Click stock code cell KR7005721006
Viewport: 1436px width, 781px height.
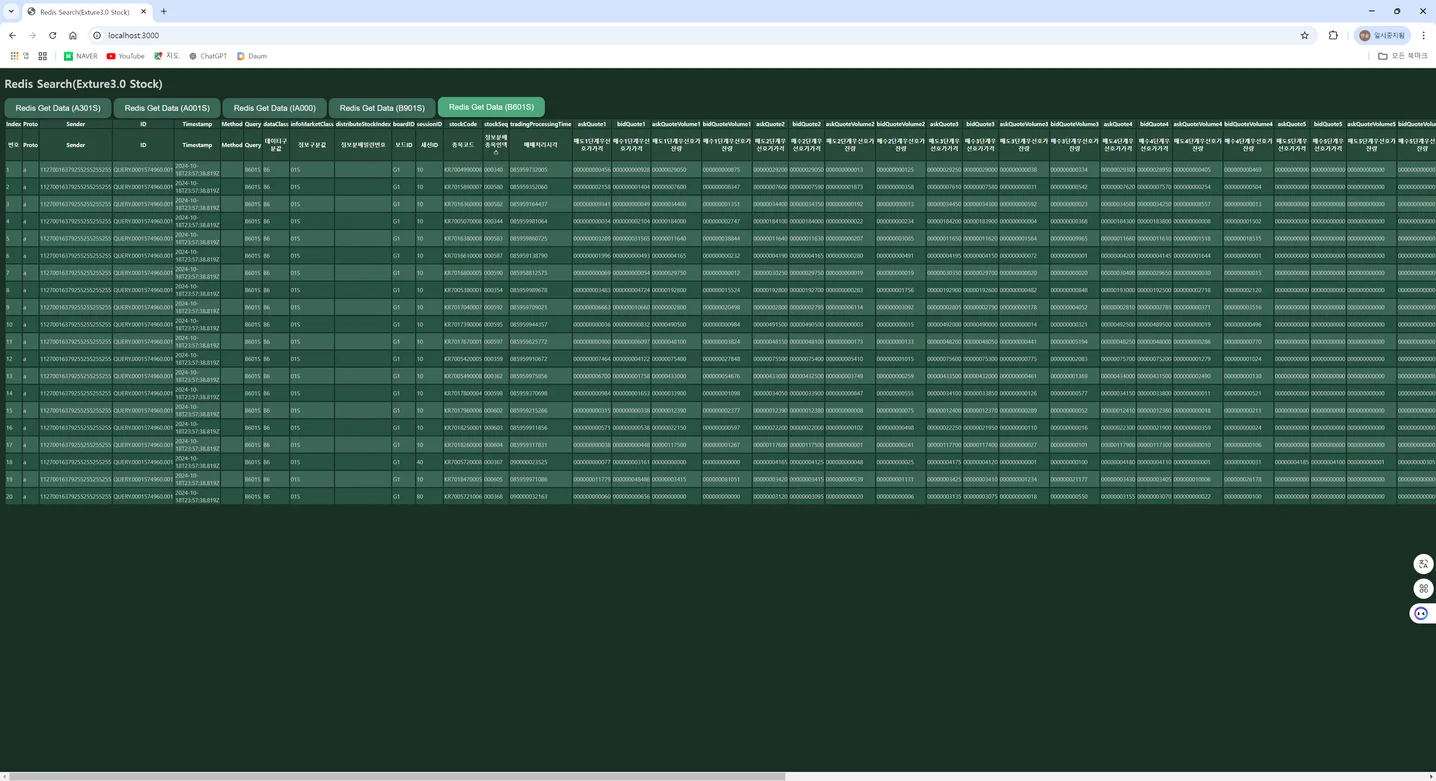[463, 497]
